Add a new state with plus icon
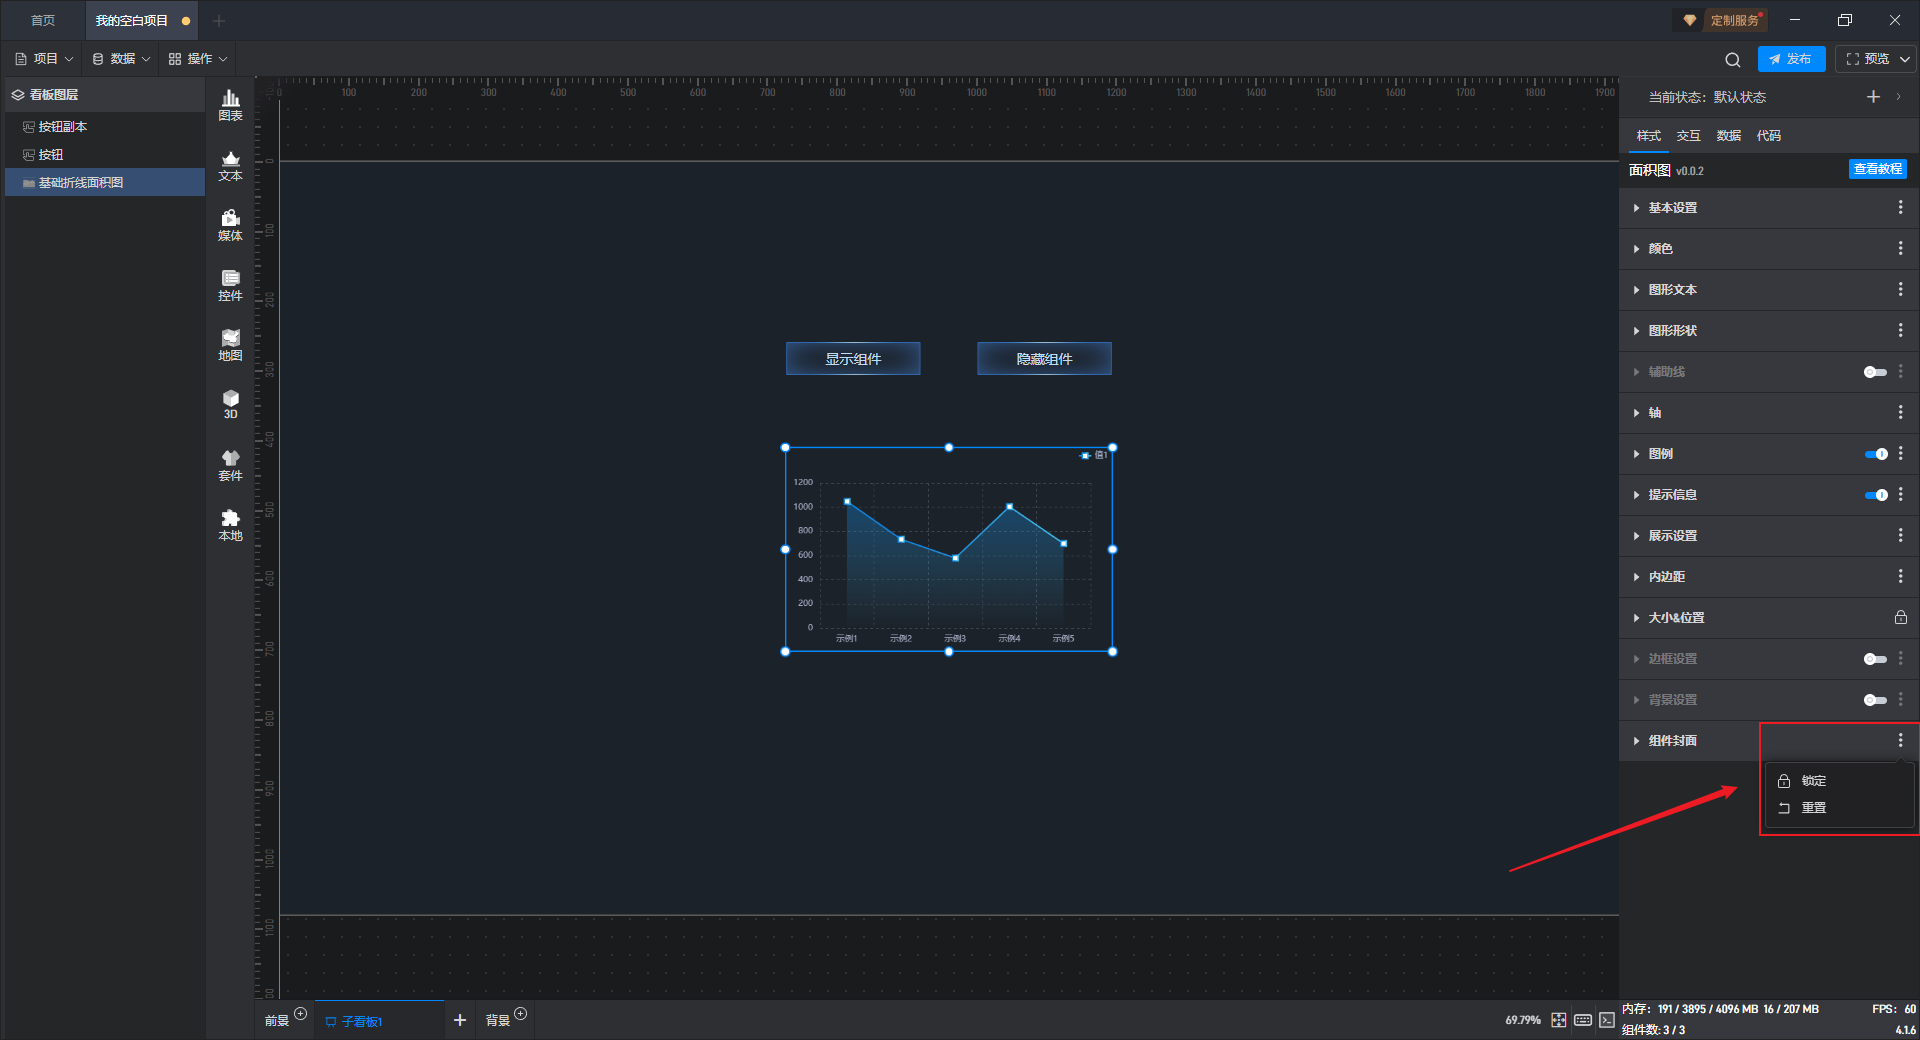1920x1040 pixels. [1873, 97]
